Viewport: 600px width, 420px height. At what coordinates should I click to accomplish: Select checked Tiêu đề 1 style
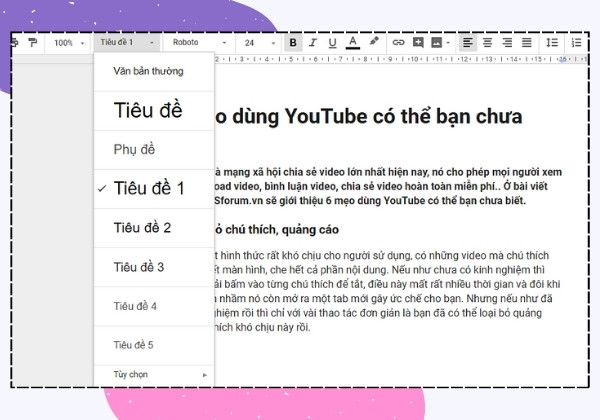point(154,189)
